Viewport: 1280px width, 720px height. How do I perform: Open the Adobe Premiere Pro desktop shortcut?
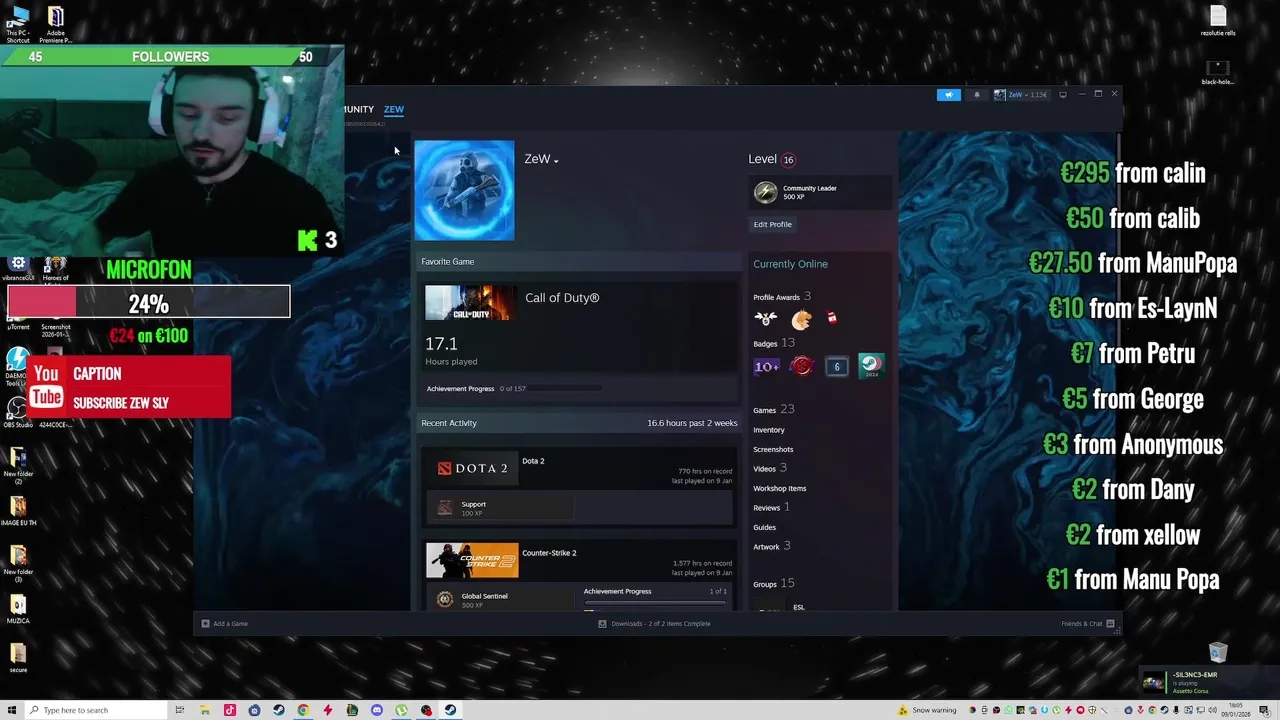pos(56,25)
